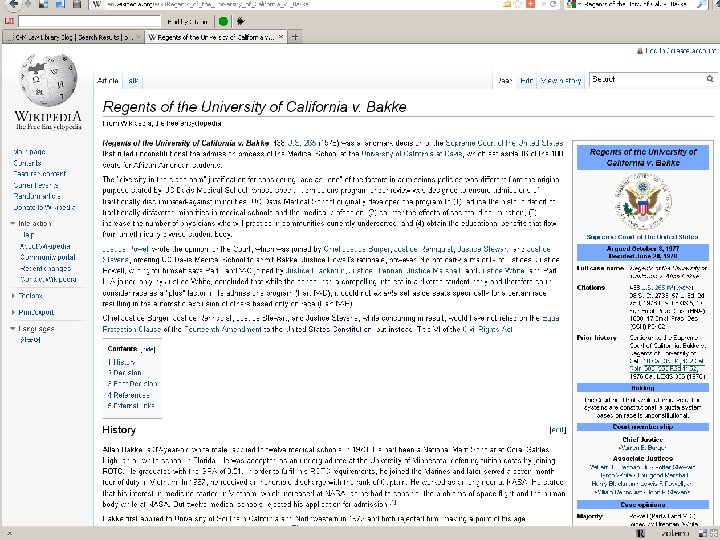
Task: Open the Civil Rights Act link
Action: point(487,329)
